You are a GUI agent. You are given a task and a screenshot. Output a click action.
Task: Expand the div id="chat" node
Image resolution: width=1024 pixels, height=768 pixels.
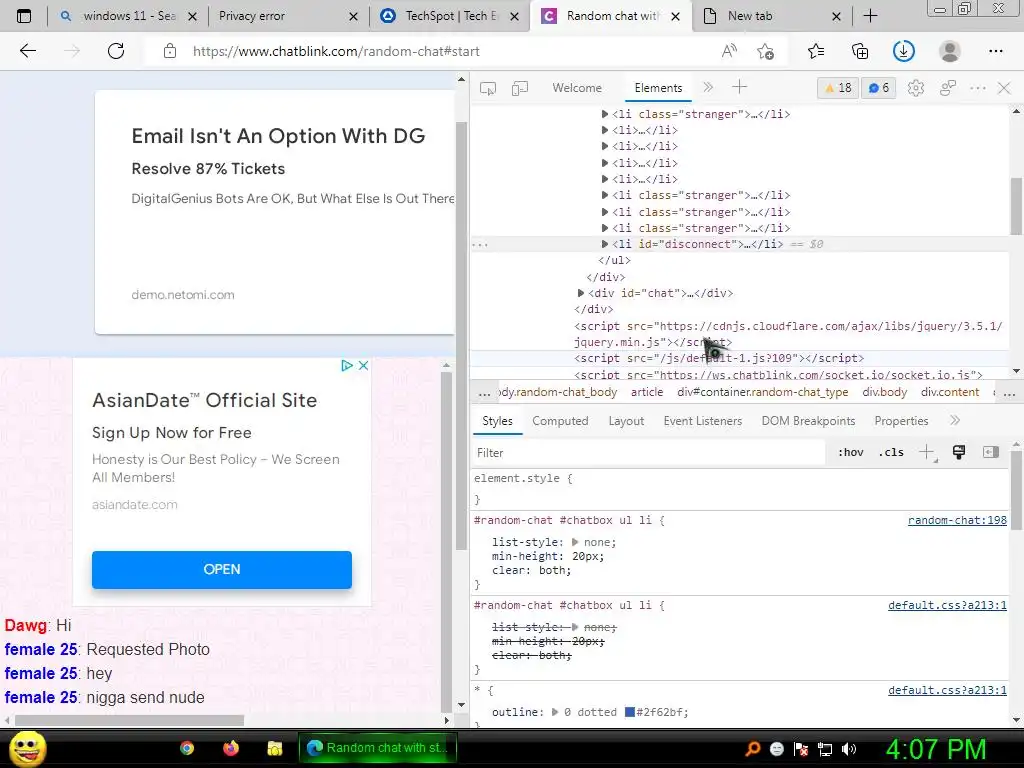click(581, 293)
